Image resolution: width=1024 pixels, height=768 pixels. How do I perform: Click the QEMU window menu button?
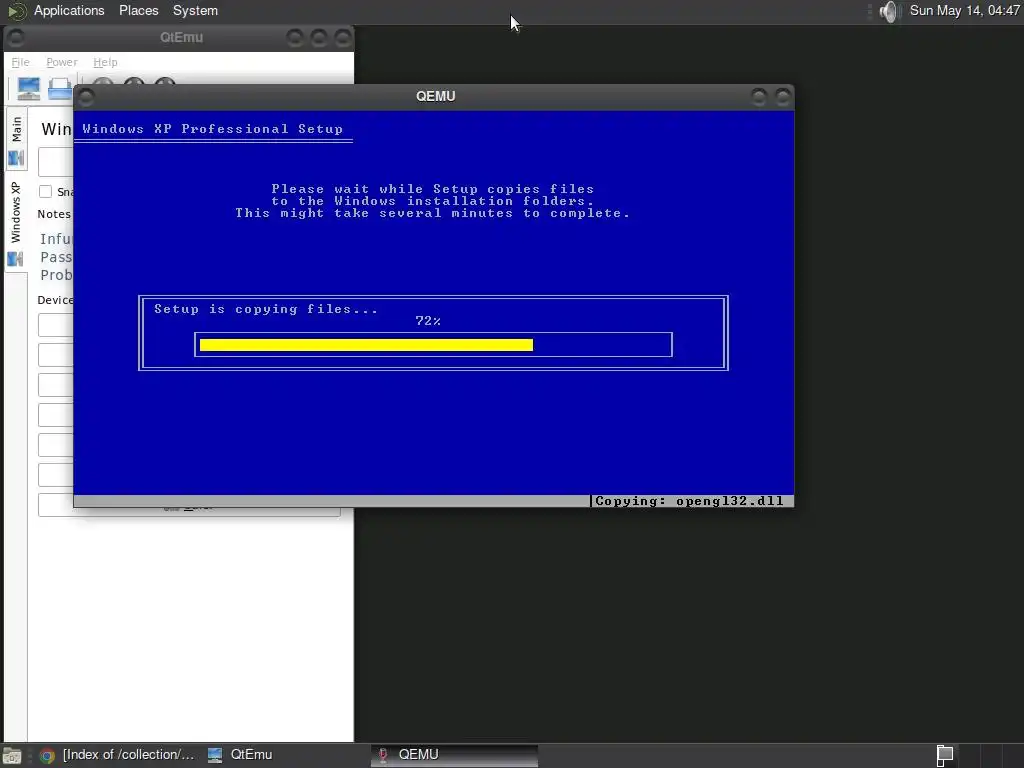pyautogui.click(x=86, y=97)
